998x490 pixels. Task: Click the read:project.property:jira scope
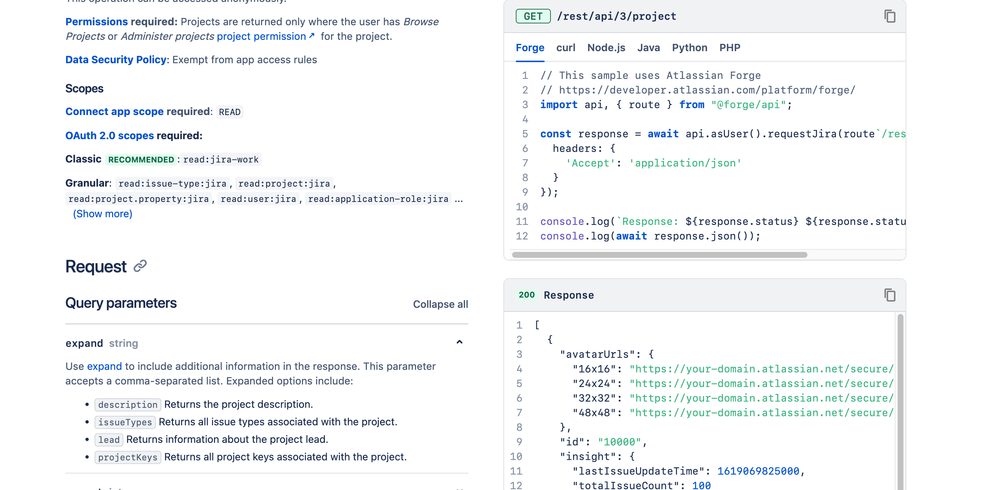138,199
